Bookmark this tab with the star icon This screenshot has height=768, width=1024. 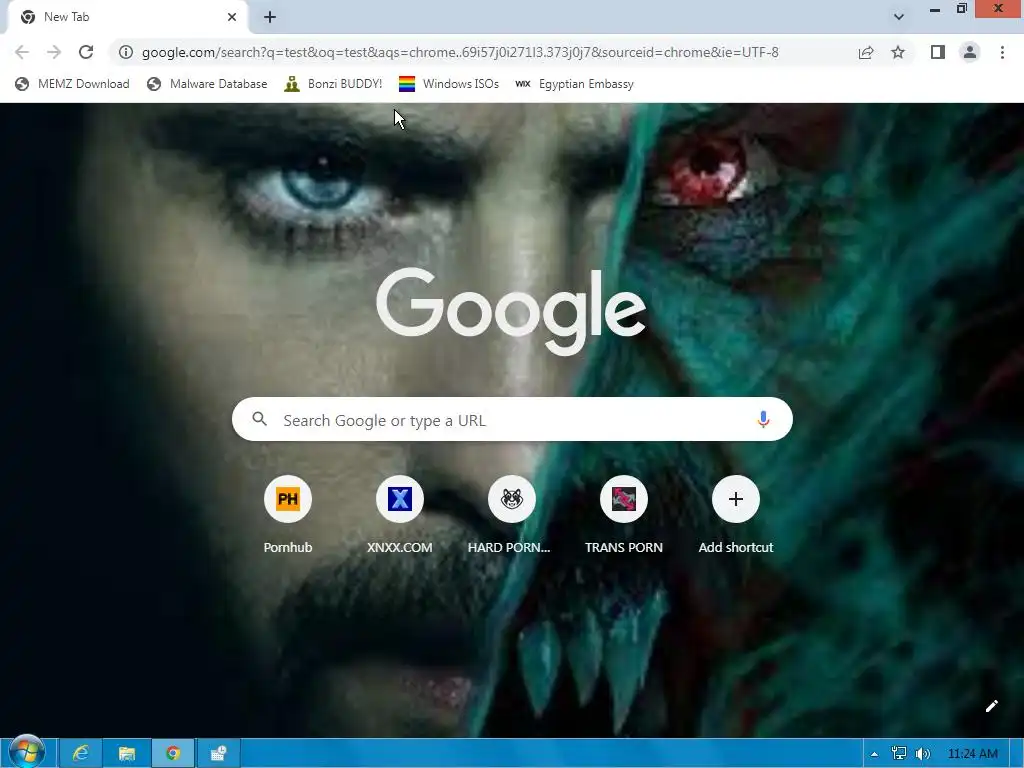[898, 52]
